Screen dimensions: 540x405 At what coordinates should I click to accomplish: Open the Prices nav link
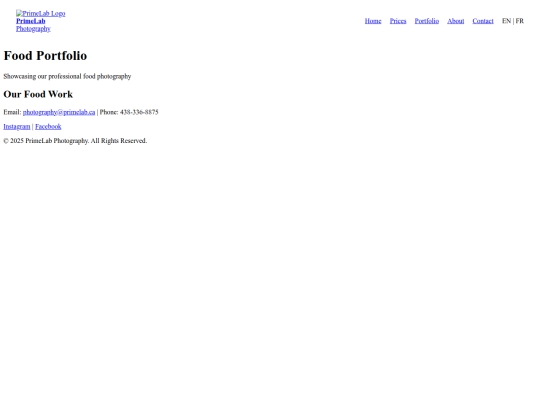click(x=398, y=21)
